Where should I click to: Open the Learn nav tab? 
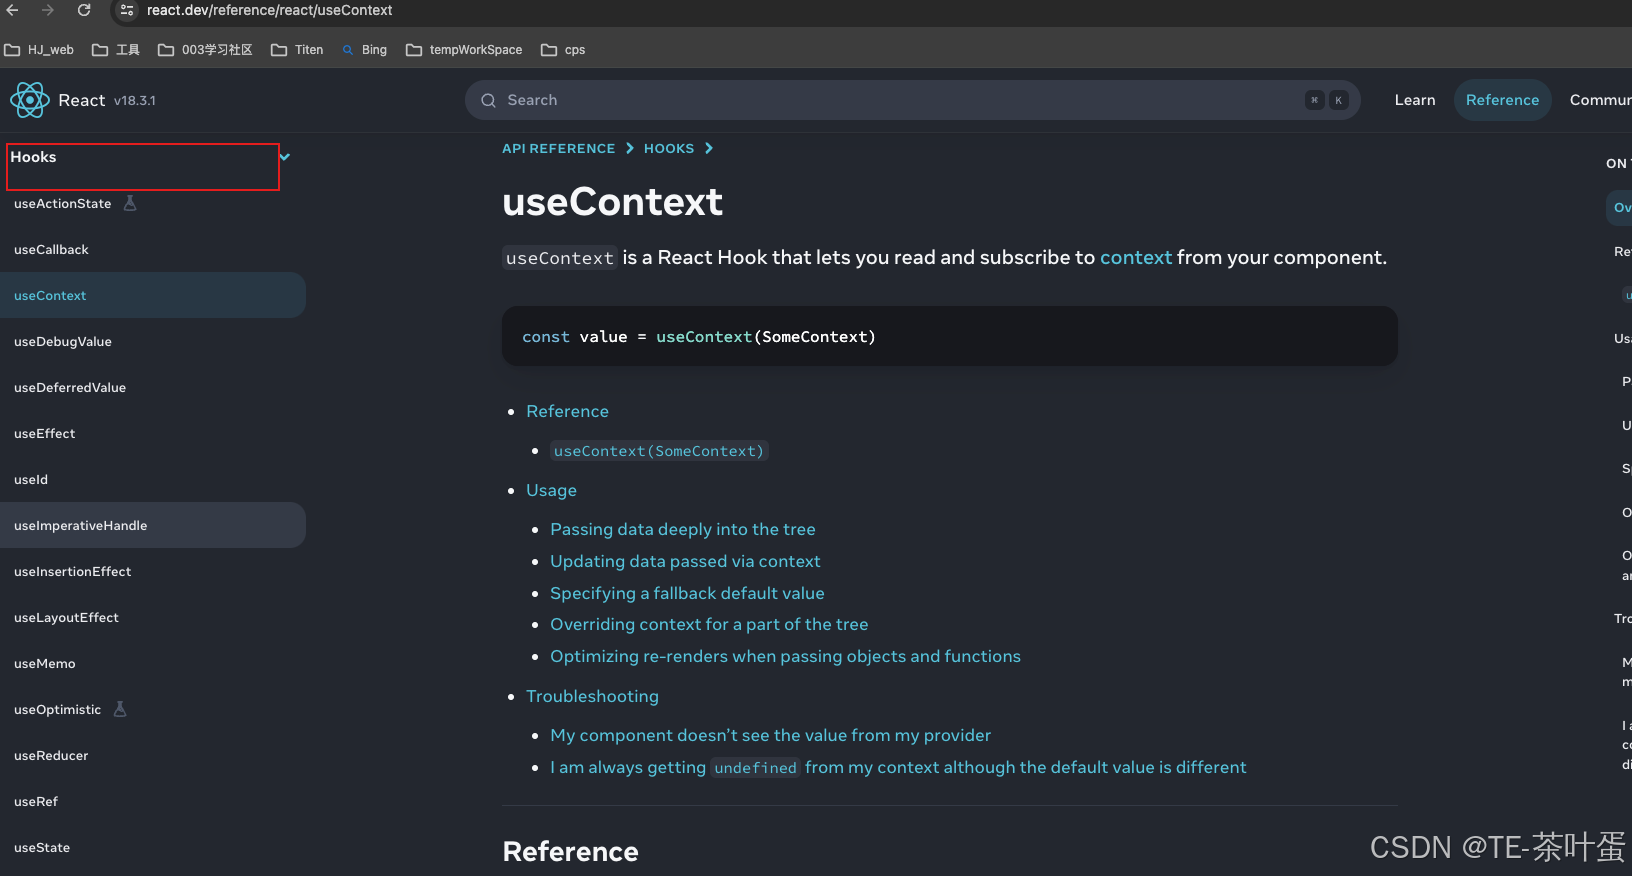[1415, 100]
